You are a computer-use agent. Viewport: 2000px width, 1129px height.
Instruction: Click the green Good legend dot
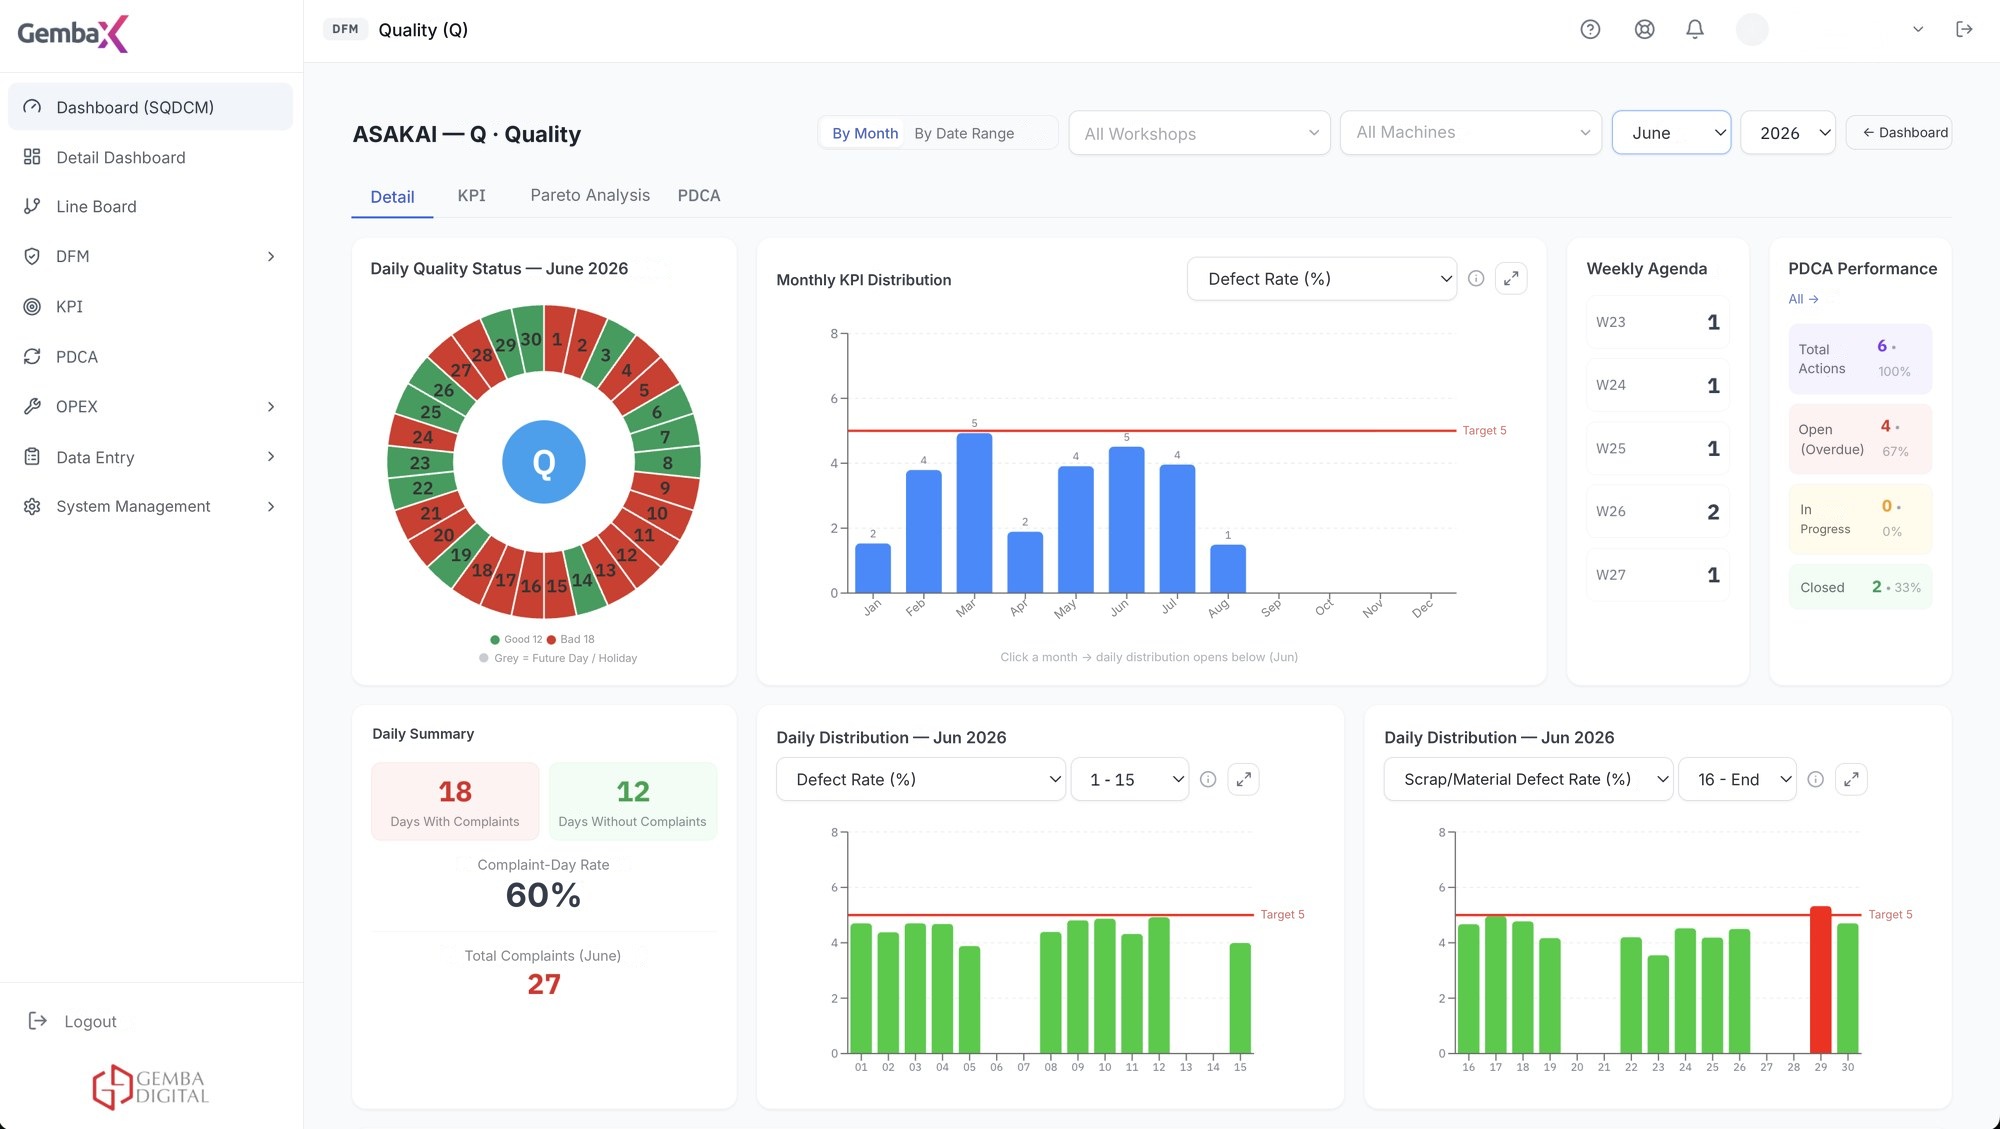pyautogui.click(x=495, y=639)
